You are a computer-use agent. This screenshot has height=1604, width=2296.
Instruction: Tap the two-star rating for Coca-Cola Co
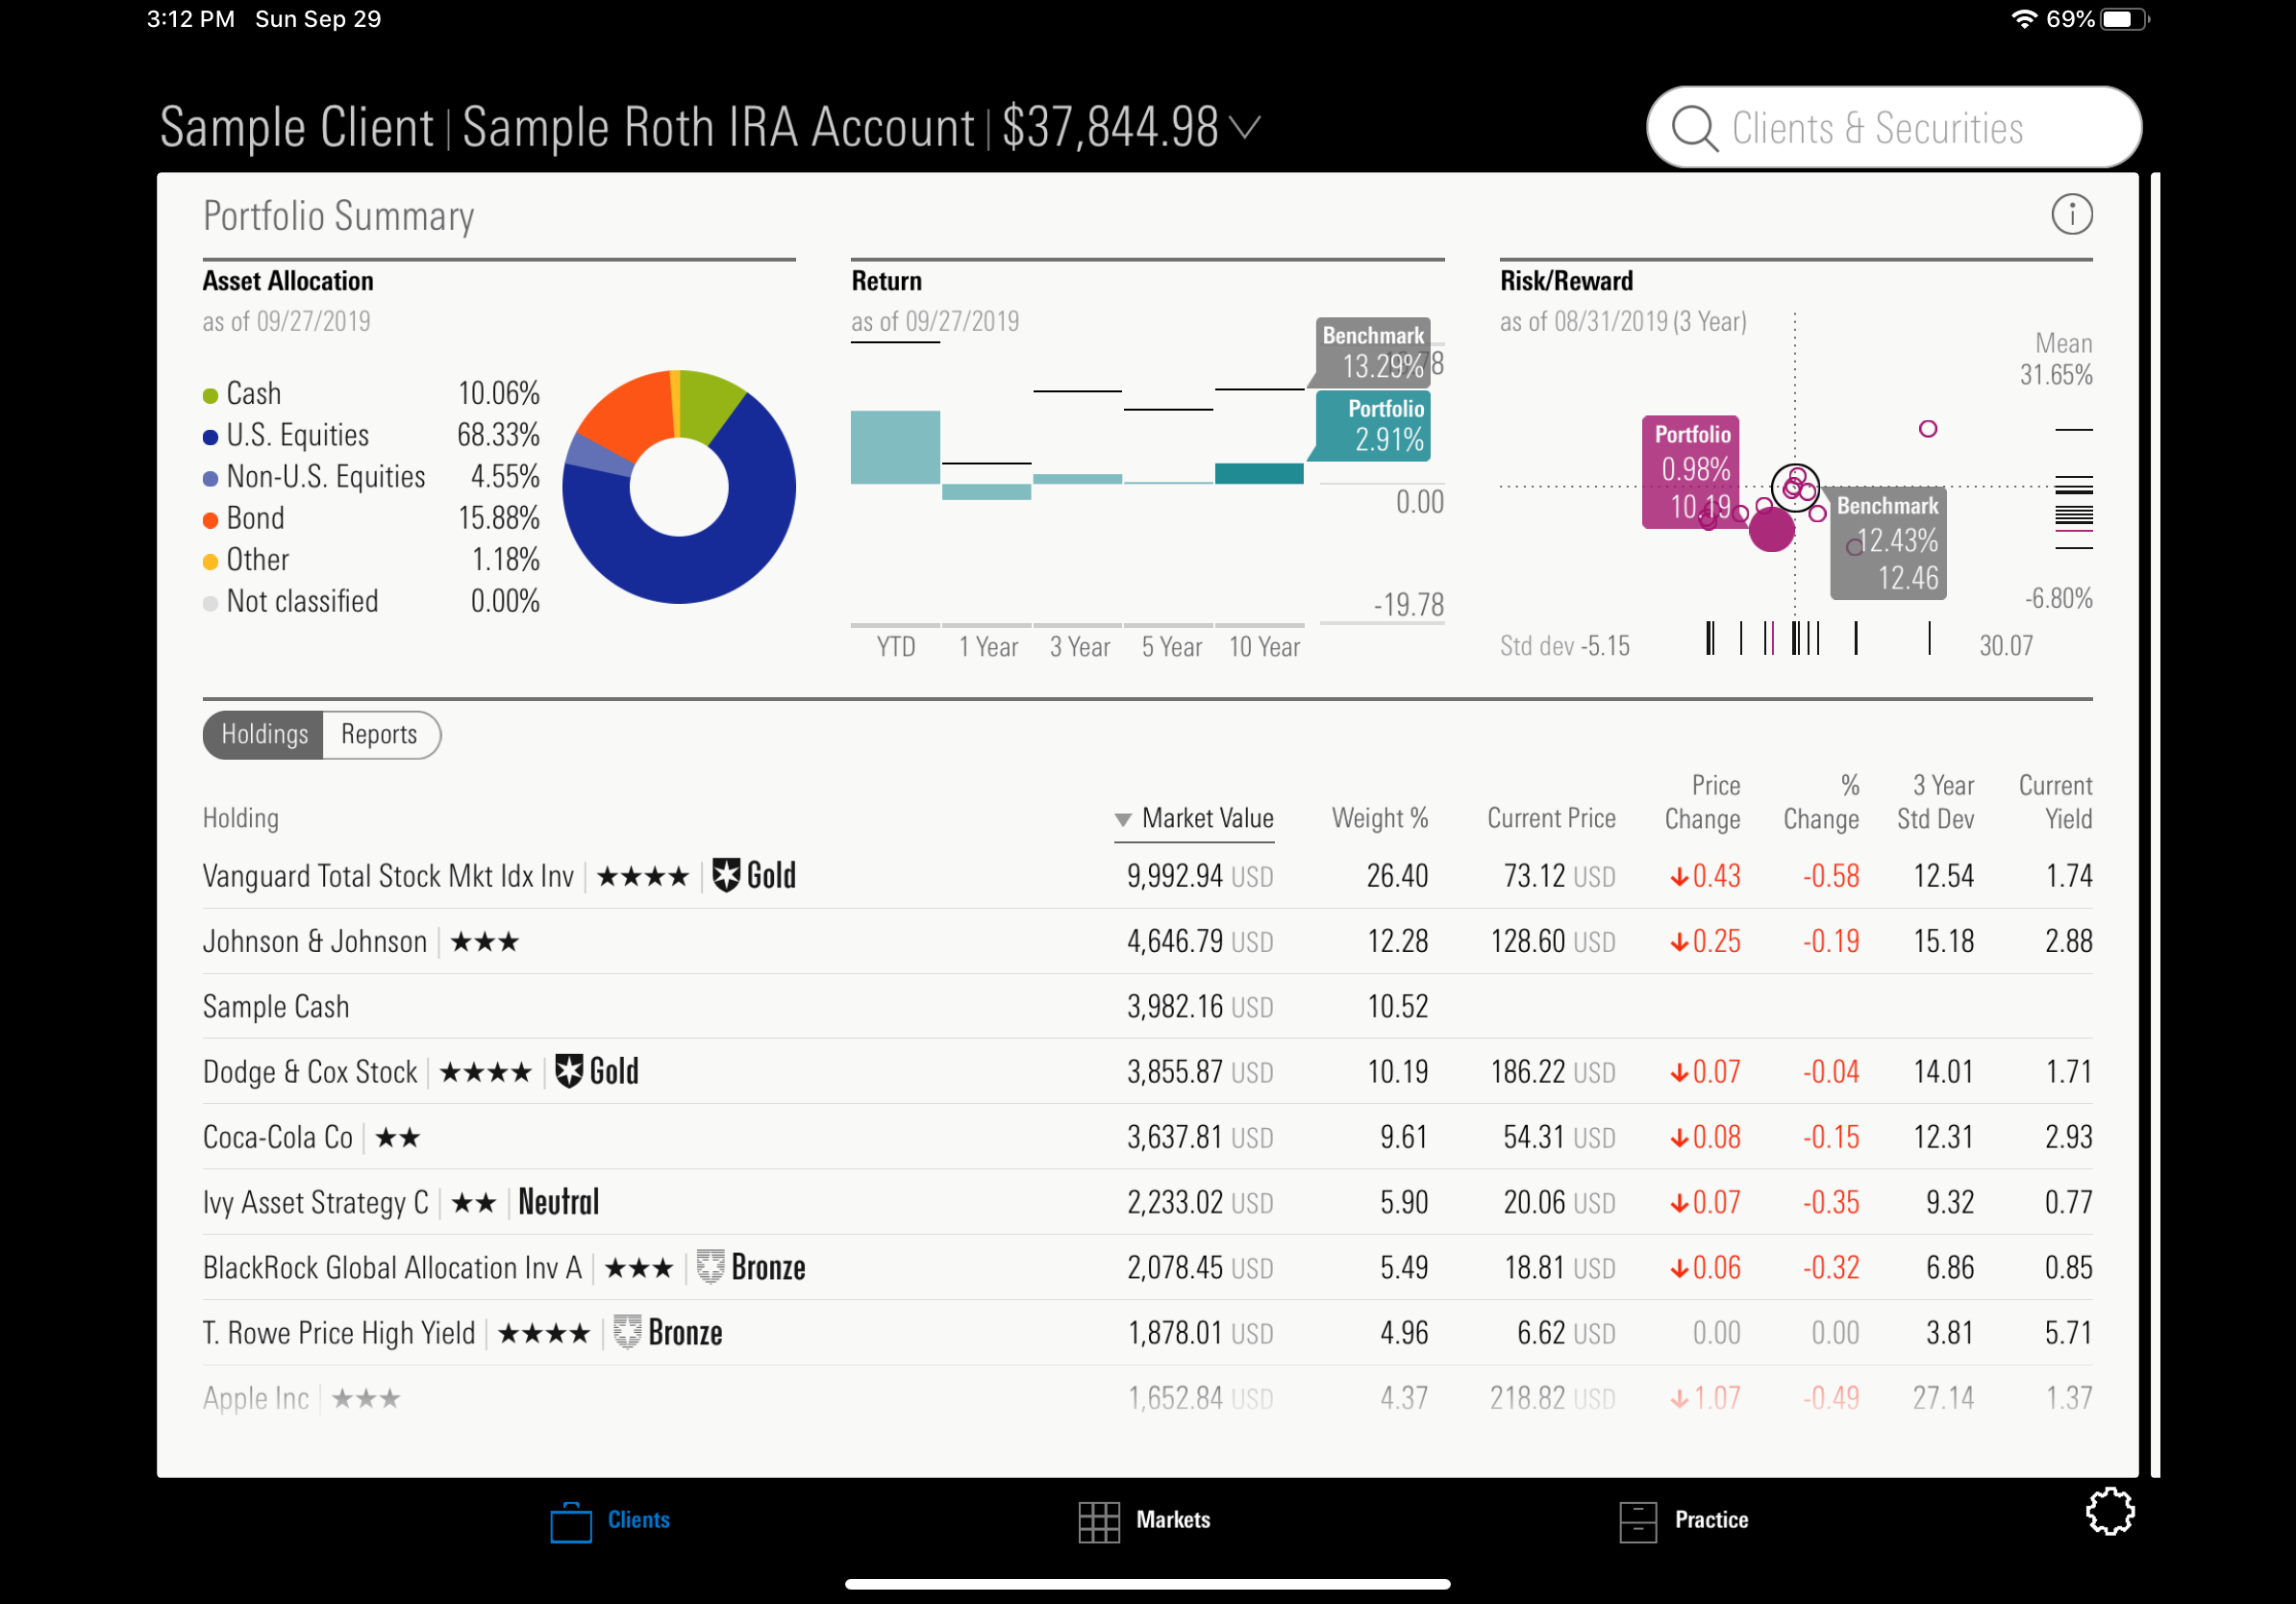pos(398,1138)
